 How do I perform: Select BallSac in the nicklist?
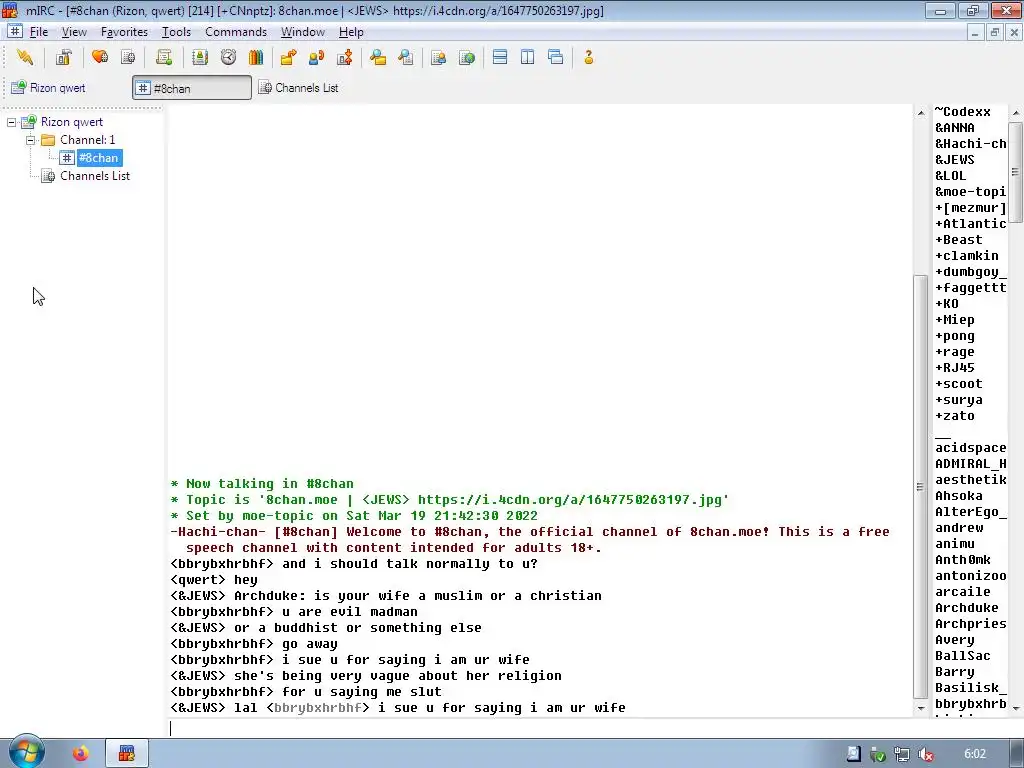coord(963,656)
